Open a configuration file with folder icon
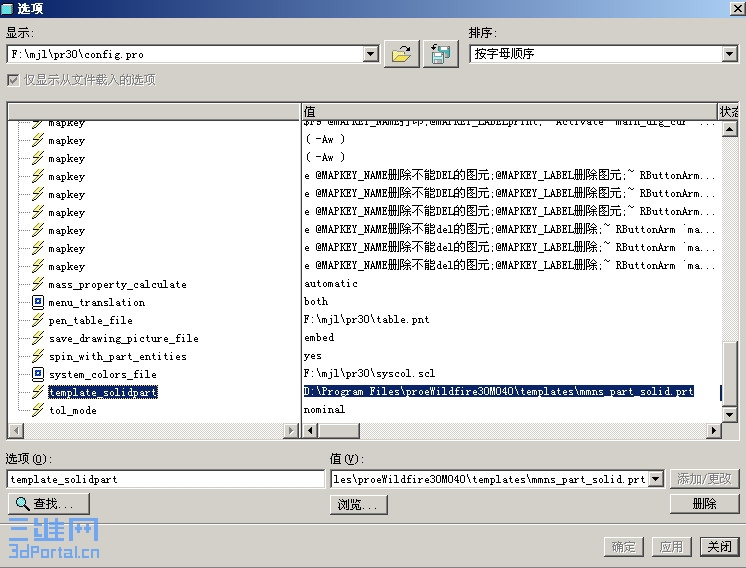The width and height of the screenshot is (746, 568). pyautogui.click(x=402, y=54)
